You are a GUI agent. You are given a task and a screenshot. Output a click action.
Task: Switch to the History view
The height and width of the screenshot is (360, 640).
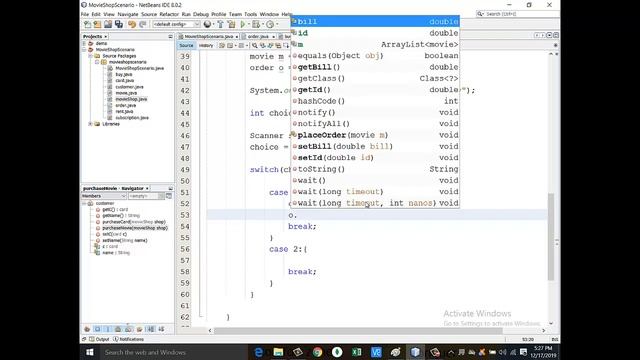click(206, 45)
